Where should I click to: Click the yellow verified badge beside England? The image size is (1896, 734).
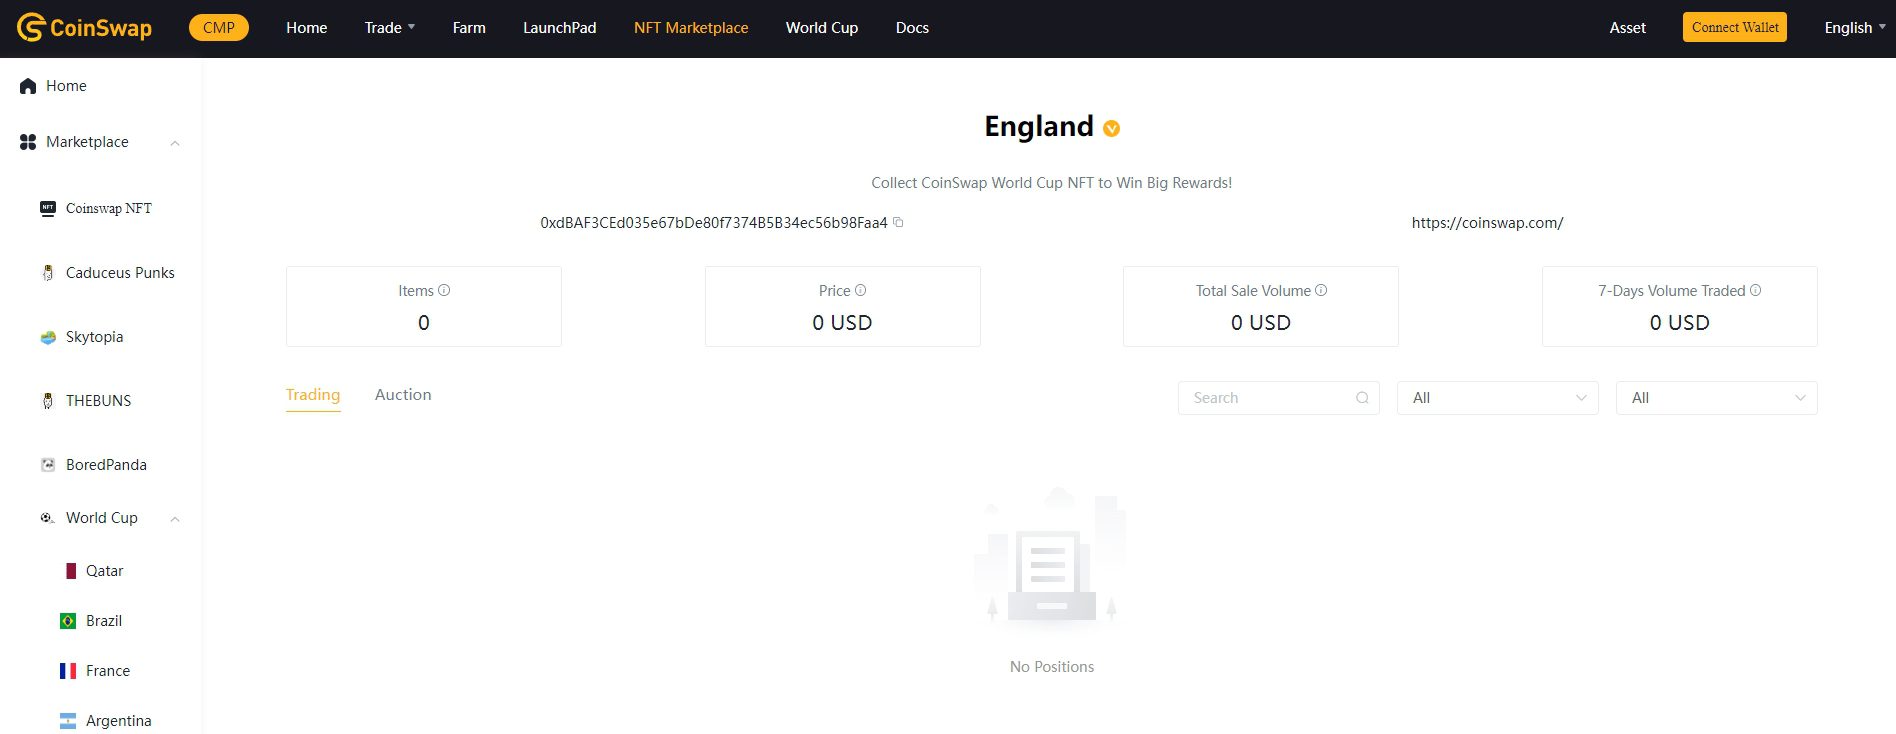pyautogui.click(x=1111, y=128)
